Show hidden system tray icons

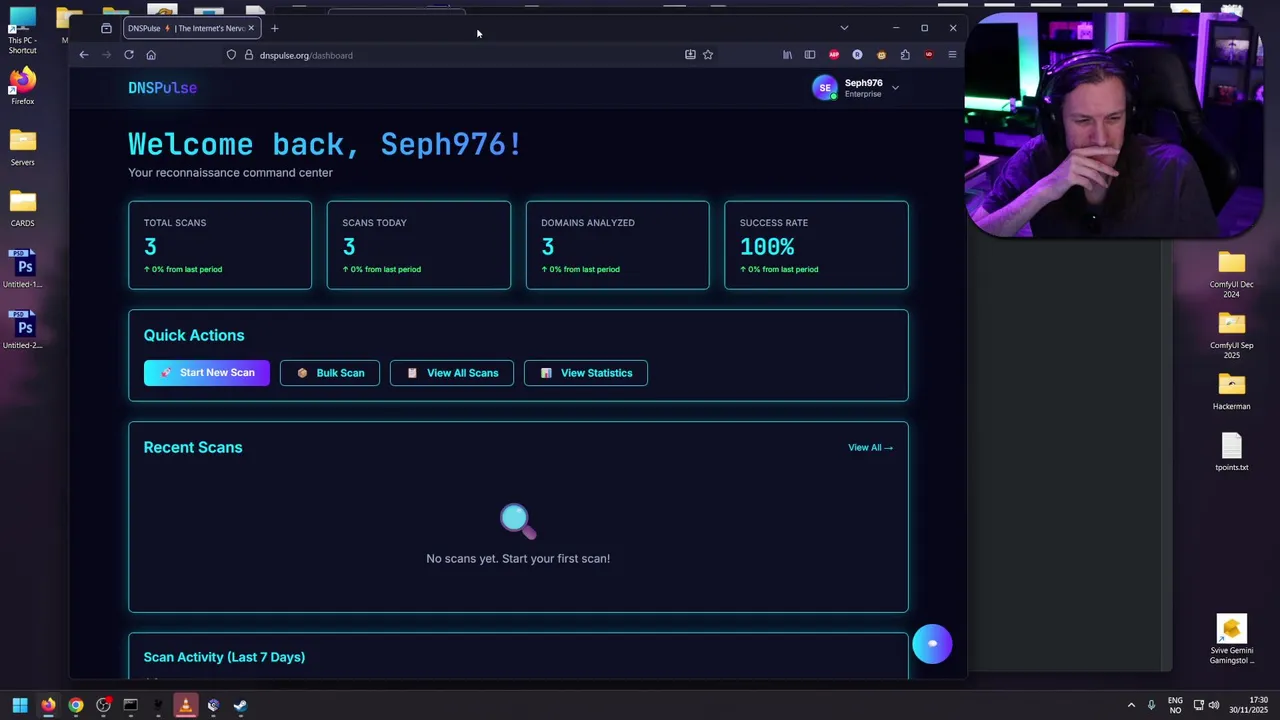point(1131,705)
